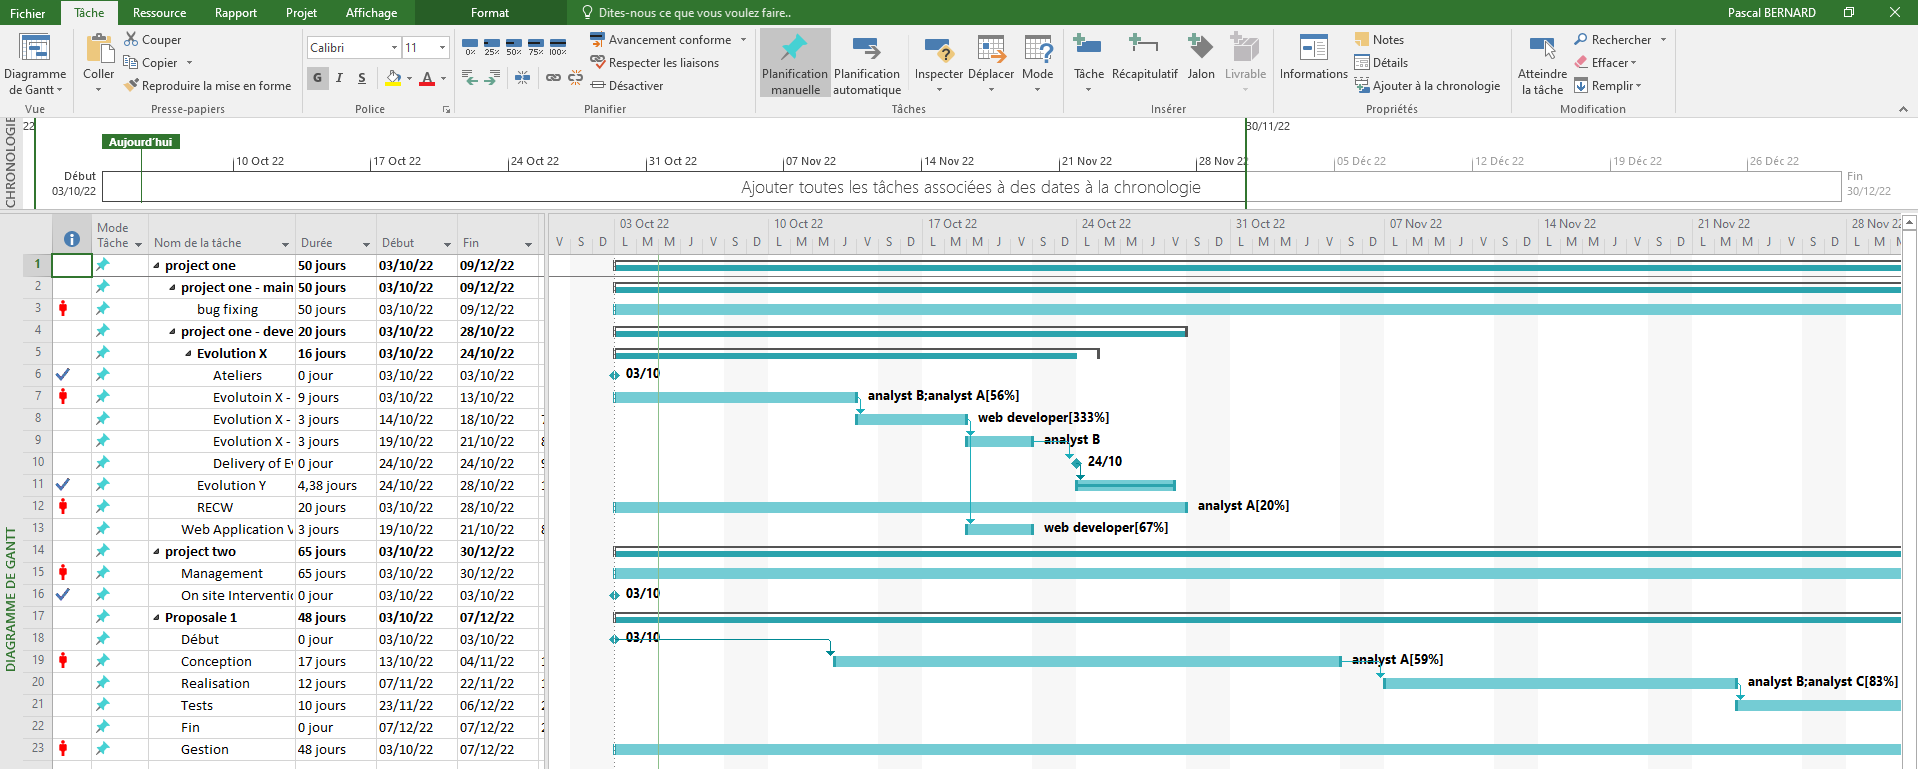This screenshot has height=769, width=1918.
Task: Open the Fichier menu tab
Action: (x=28, y=13)
